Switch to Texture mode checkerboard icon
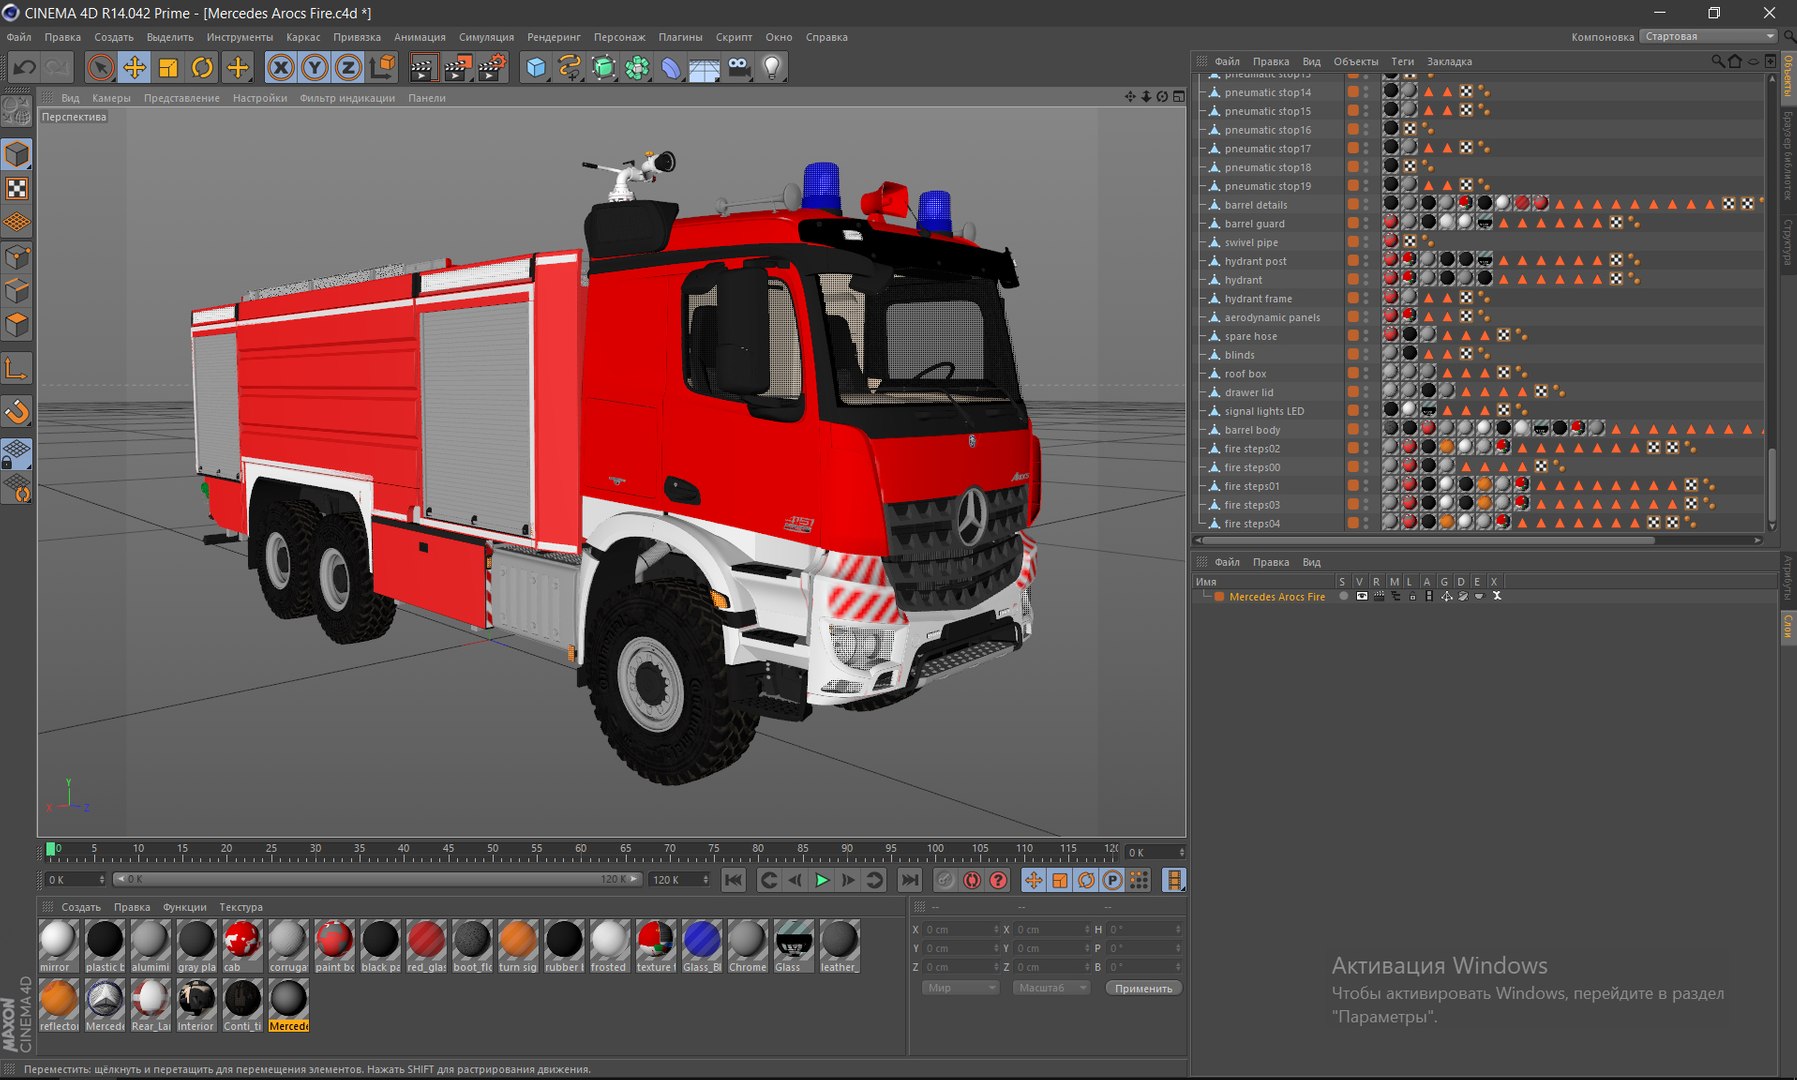Image resolution: width=1797 pixels, height=1080 pixels. point(17,189)
